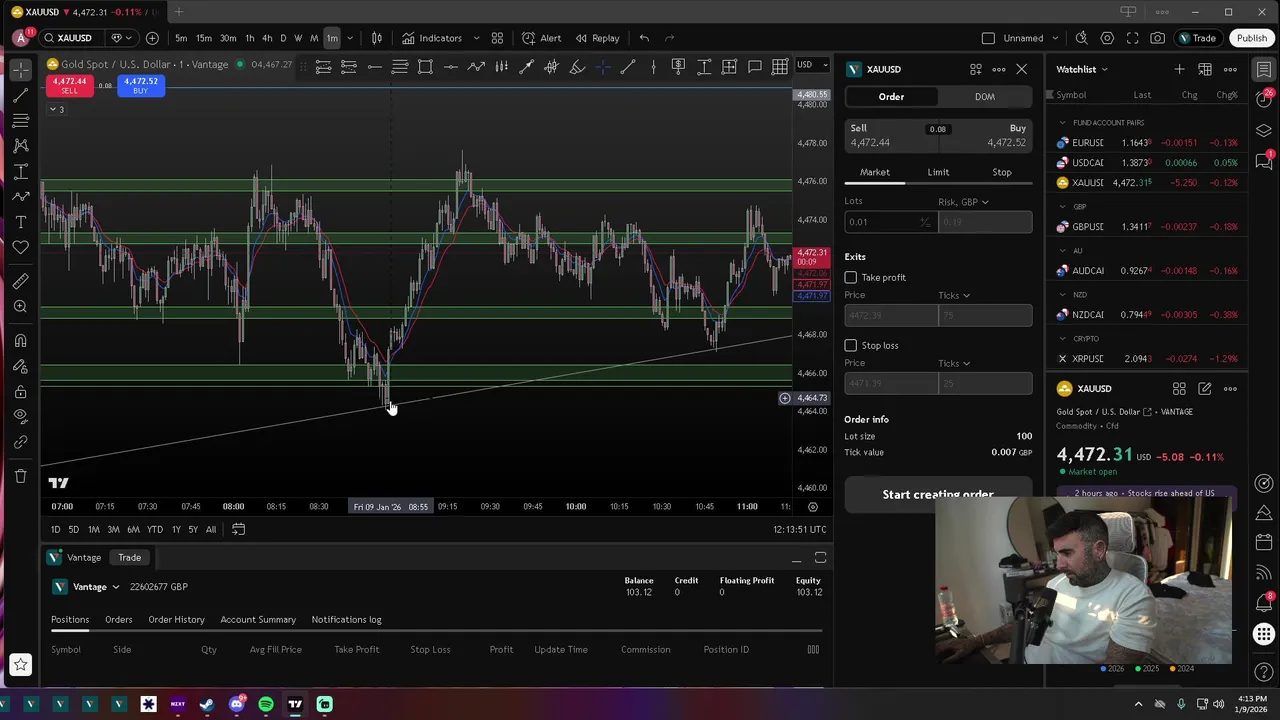Toggle DOM mode in order panel

[x=985, y=97]
